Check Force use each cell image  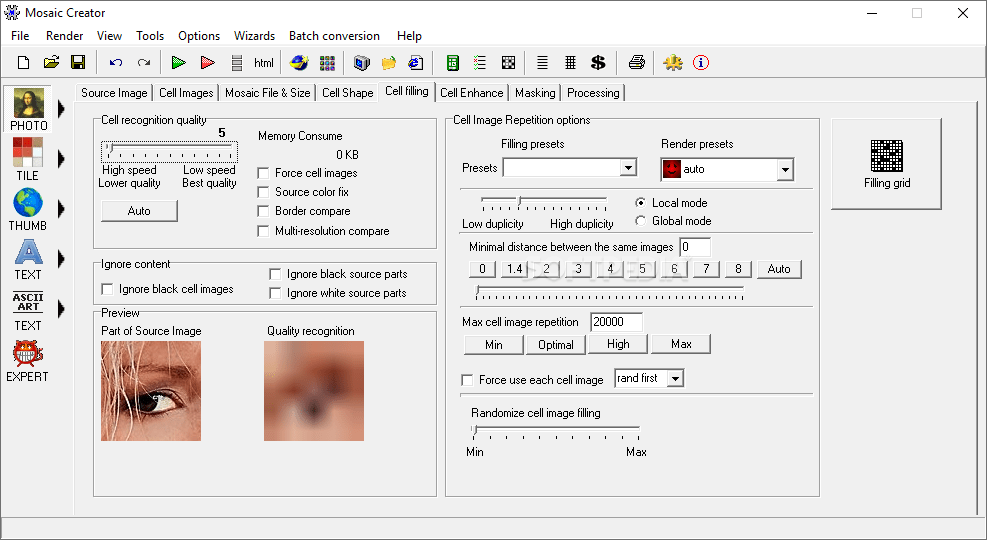pyautogui.click(x=467, y=380)
